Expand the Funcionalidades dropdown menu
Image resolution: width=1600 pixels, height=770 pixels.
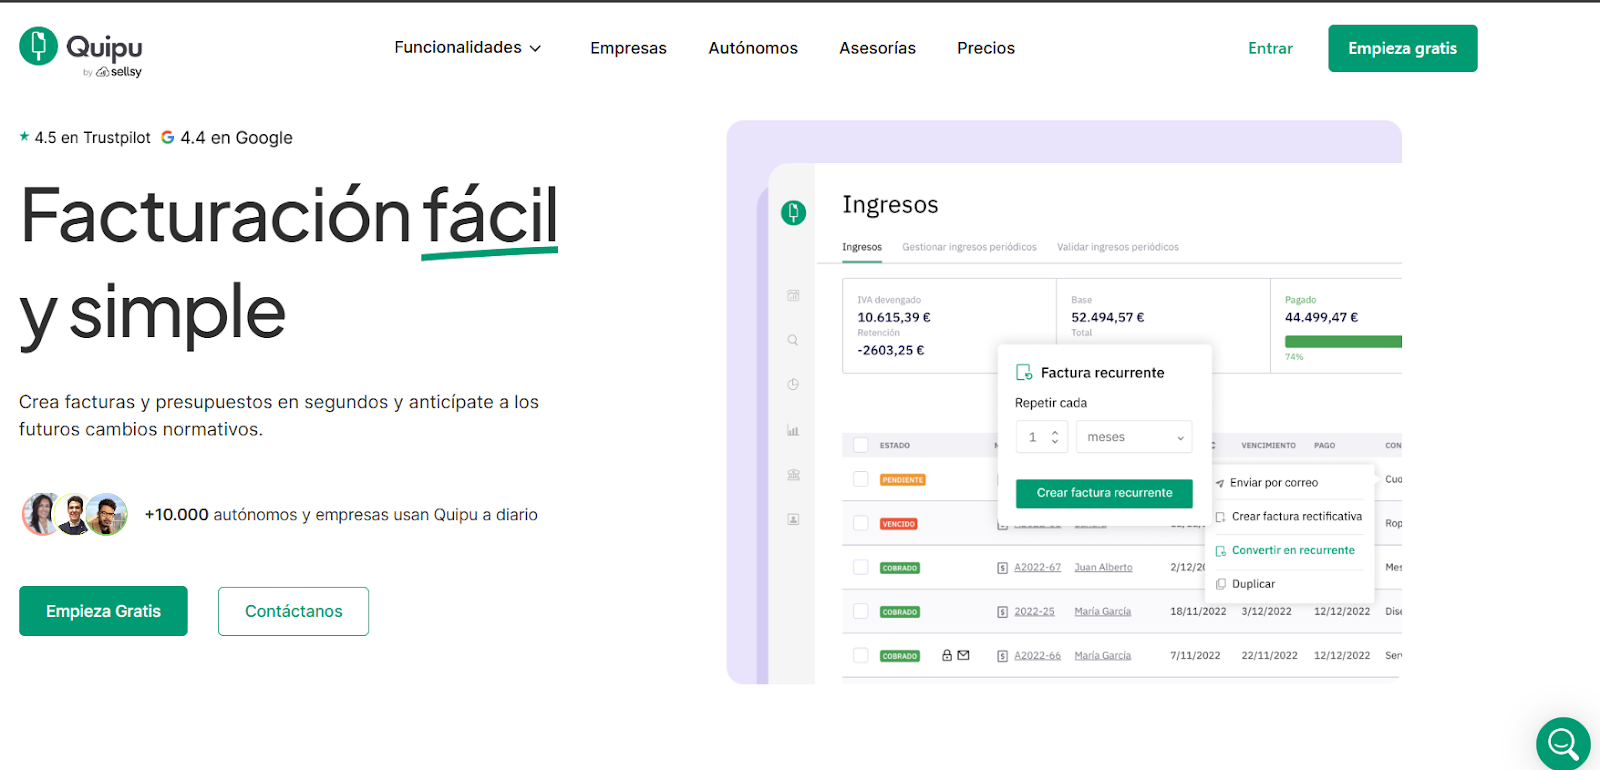[468, 48]
